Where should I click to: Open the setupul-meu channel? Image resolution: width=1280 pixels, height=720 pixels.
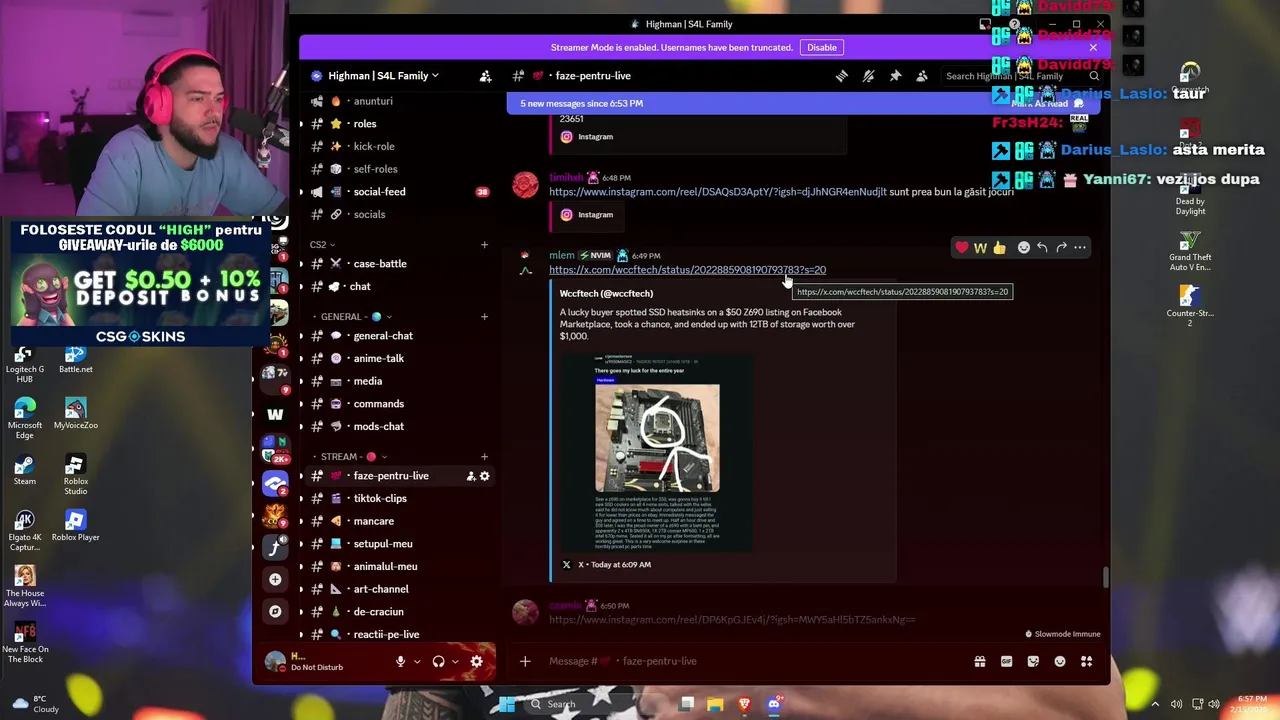coord(399,544)
